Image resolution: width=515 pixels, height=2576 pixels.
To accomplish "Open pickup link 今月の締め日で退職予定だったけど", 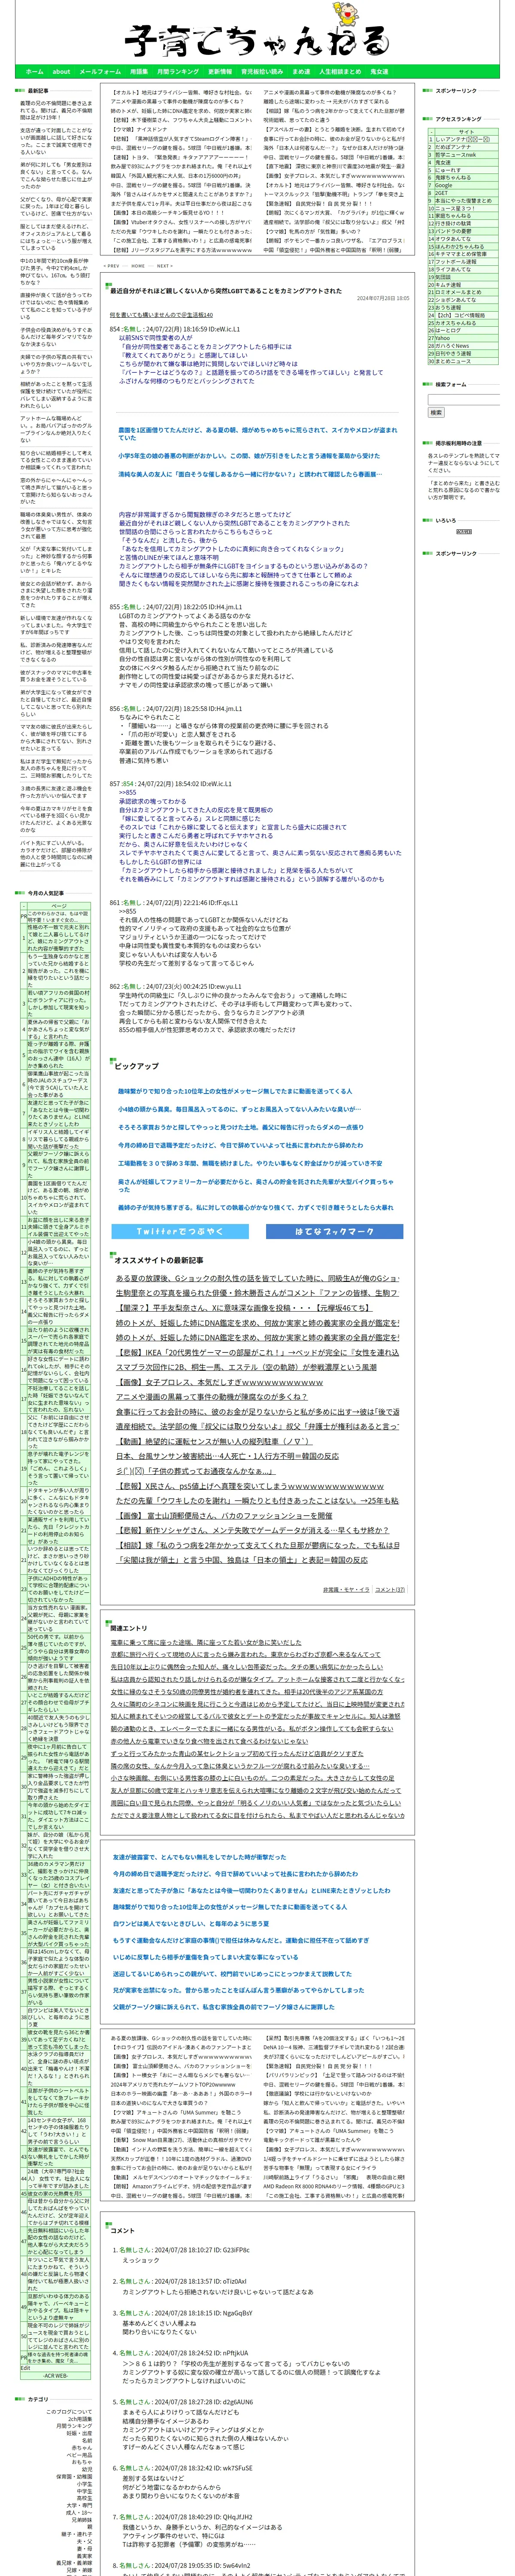I will coord(241,1145).
